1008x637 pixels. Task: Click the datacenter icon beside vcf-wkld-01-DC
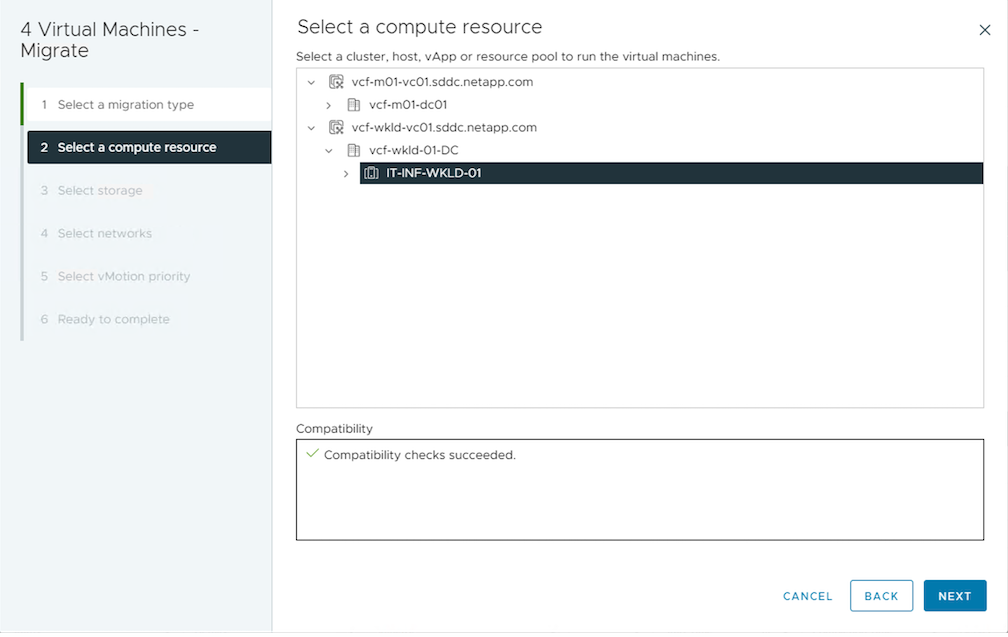coord(353,151)
